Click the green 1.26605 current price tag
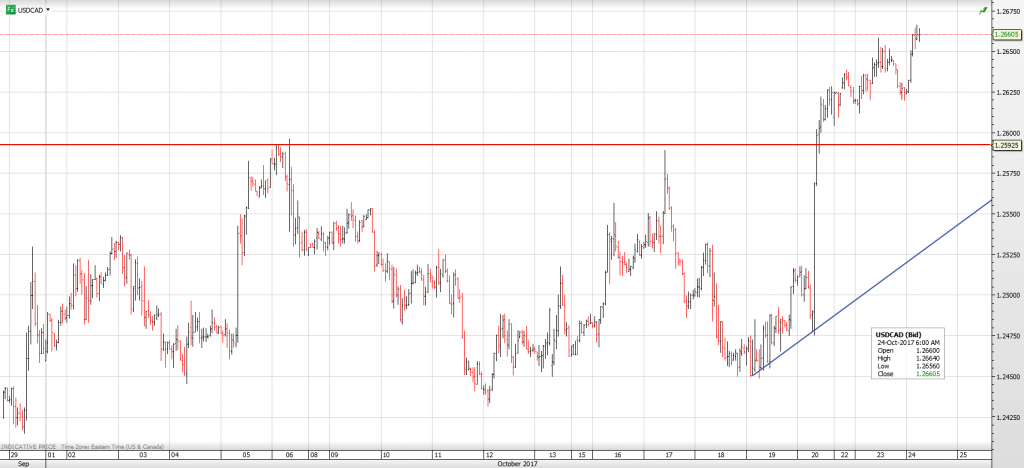 pyautogui.click(x=1006, y=34)
